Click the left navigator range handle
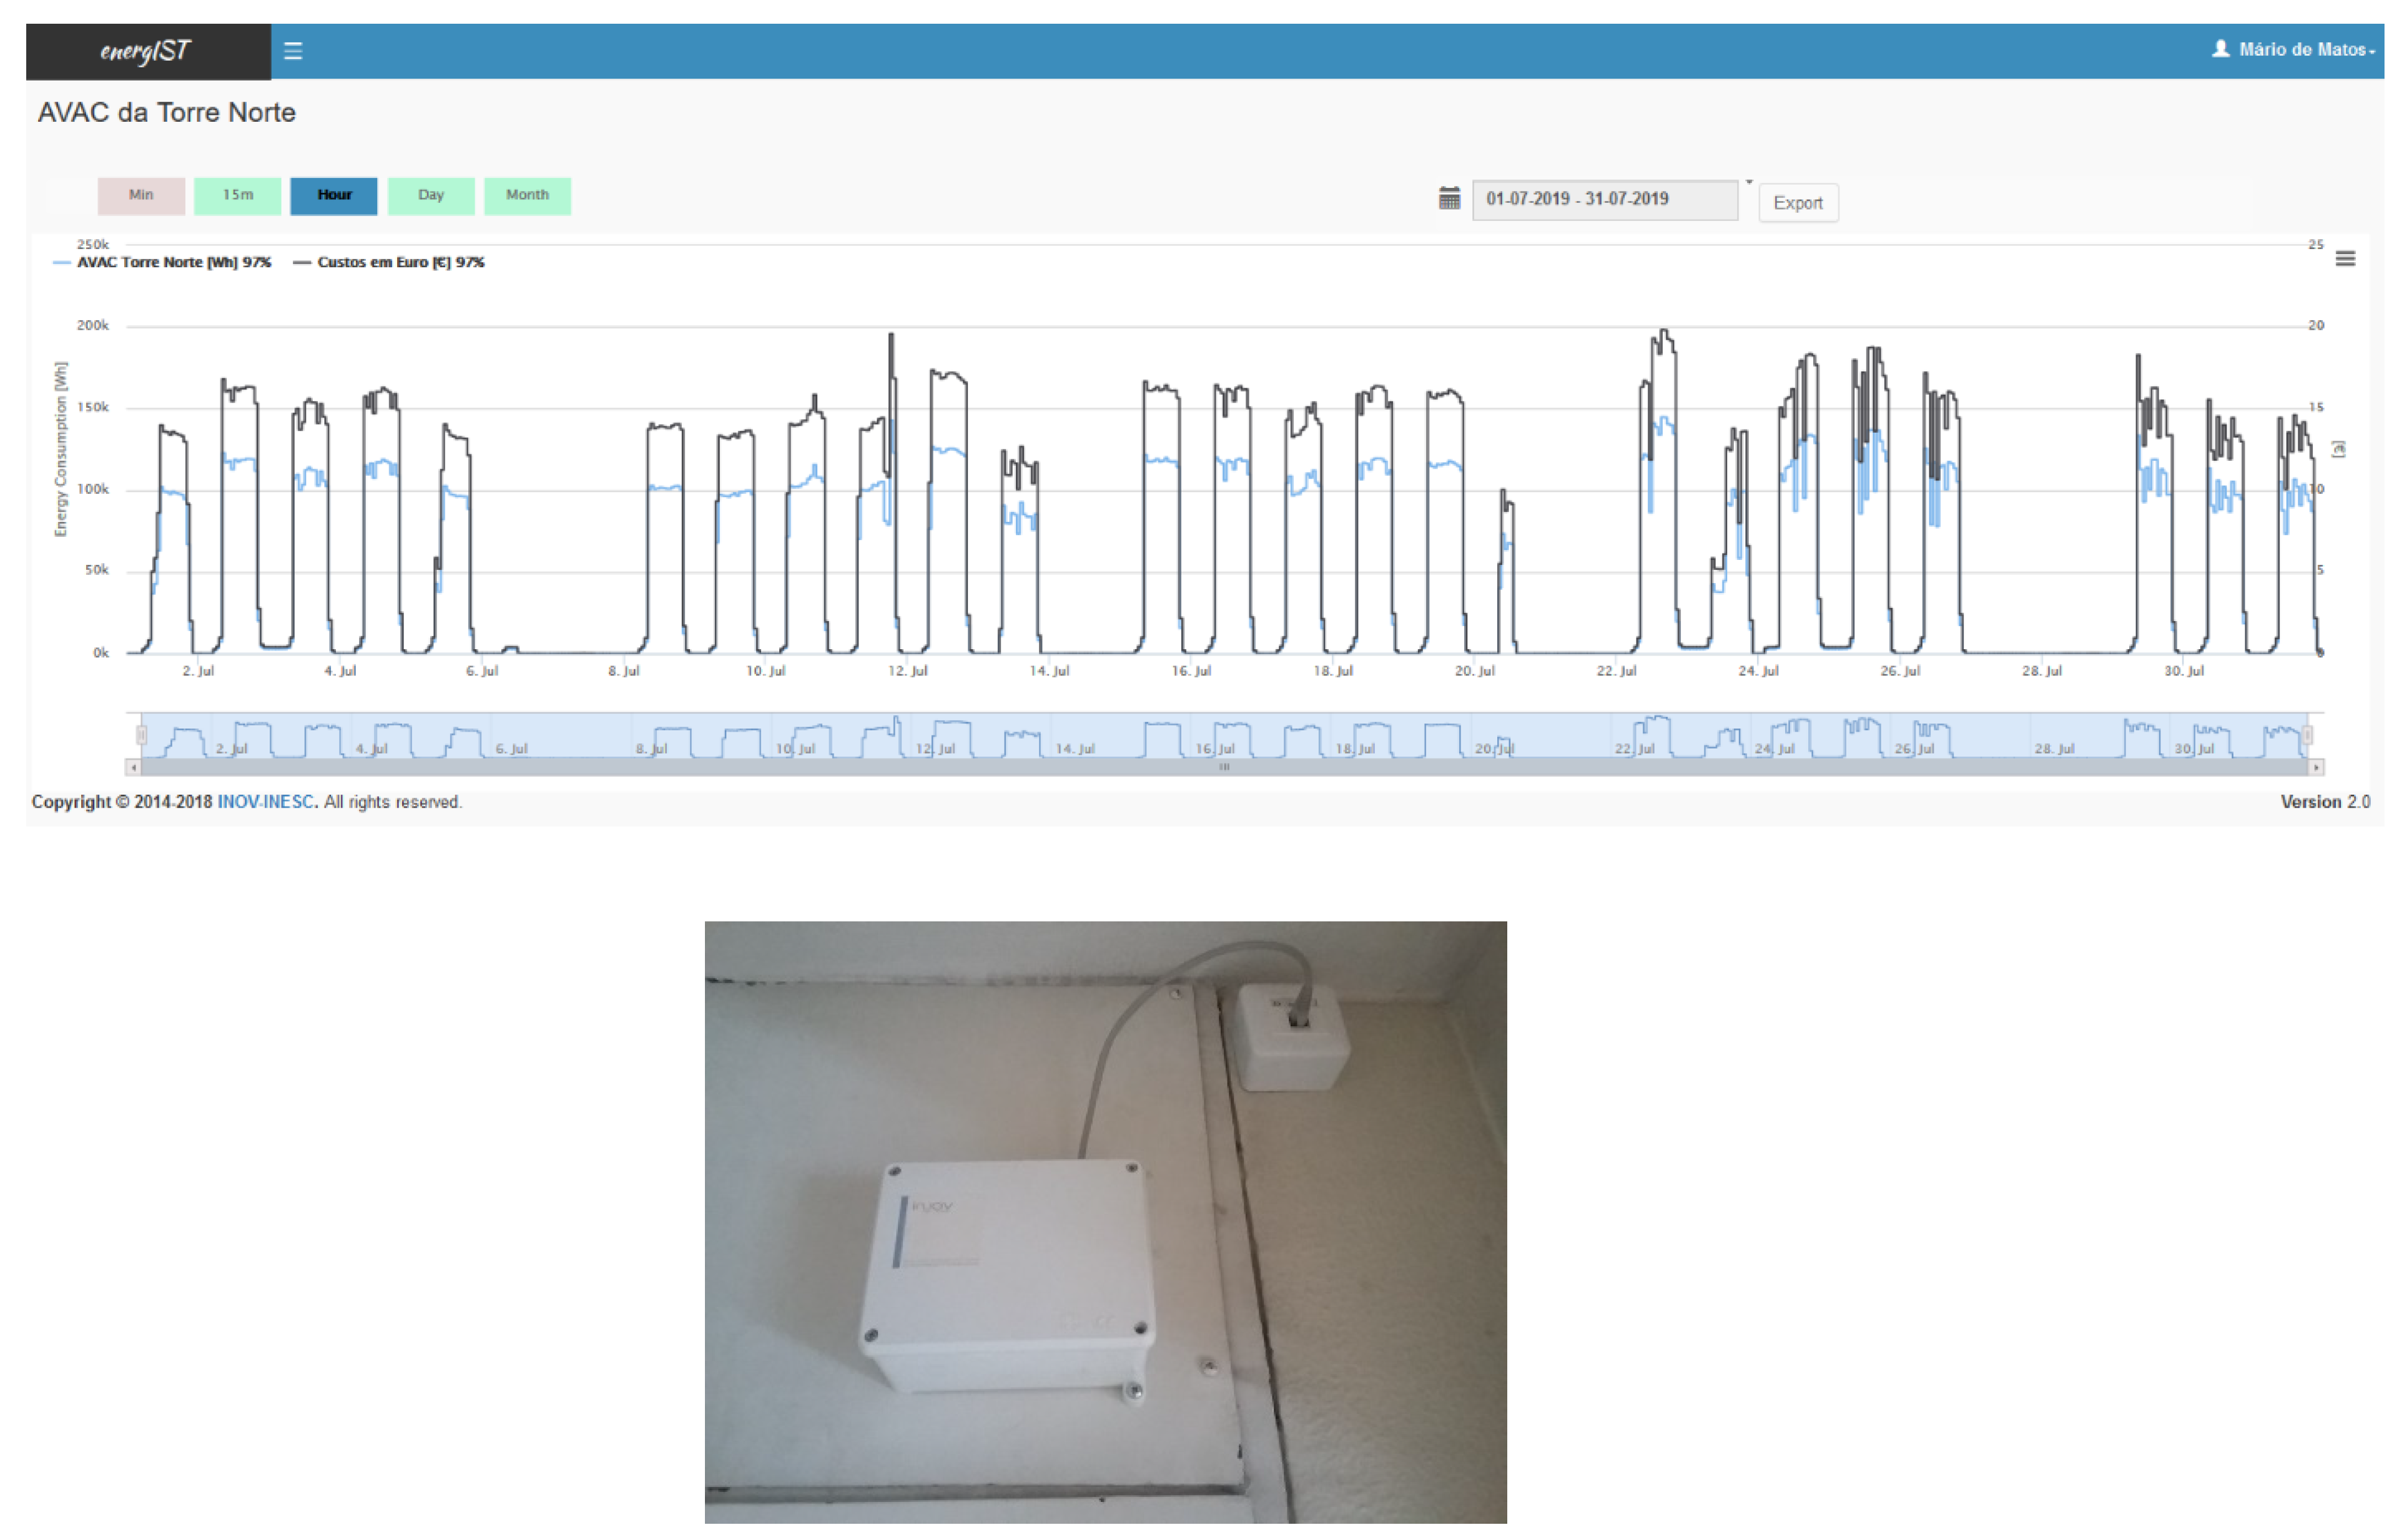Image resolution: width=2407 pixels, height=1540 pixels. pos(141,736)
